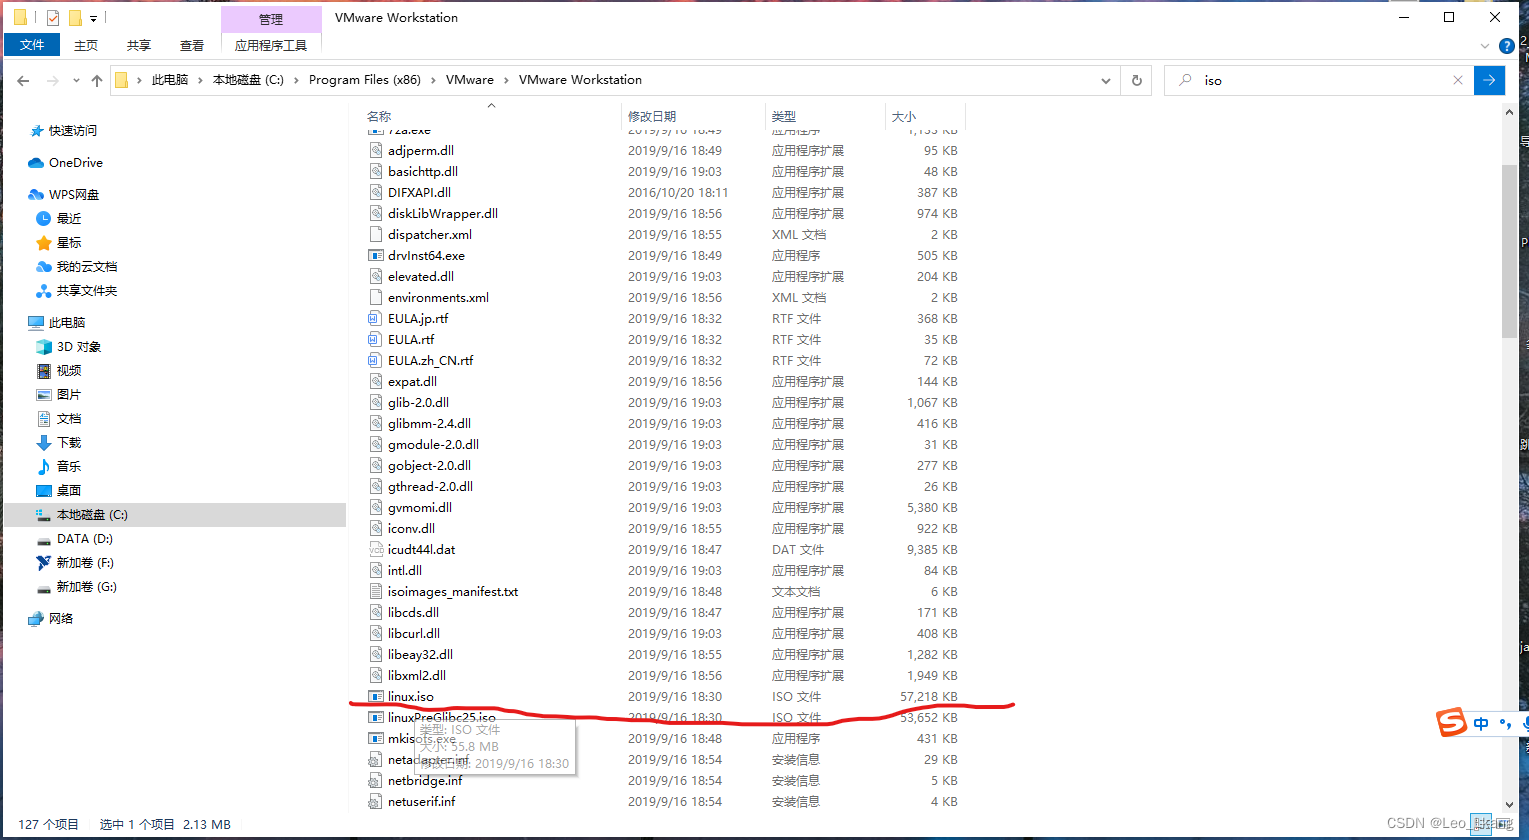
Task: Open 网络 in navigation pane
Action: coord(61,619)
